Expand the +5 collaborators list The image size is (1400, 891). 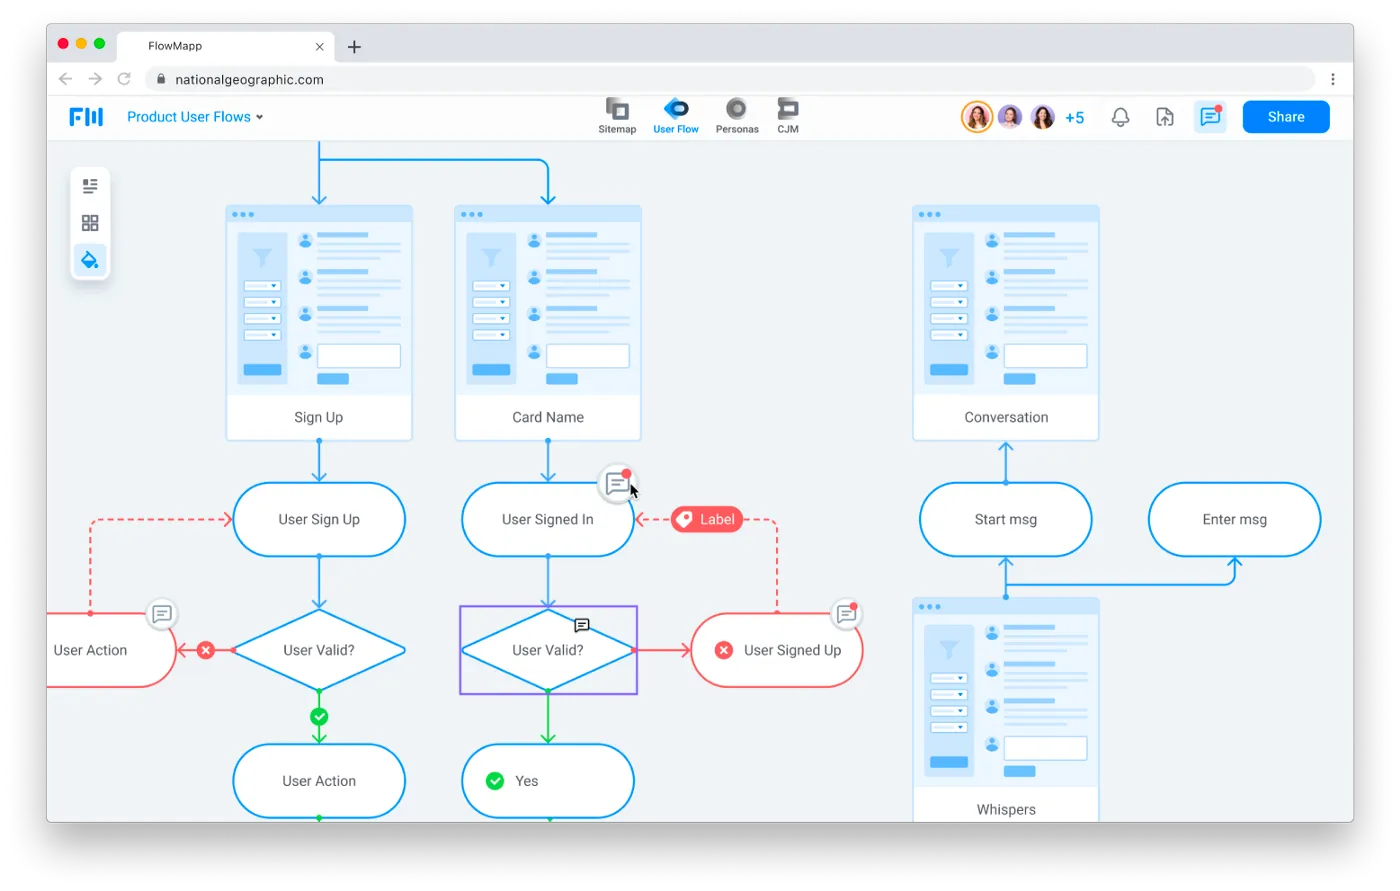(x=1075, y=117)
